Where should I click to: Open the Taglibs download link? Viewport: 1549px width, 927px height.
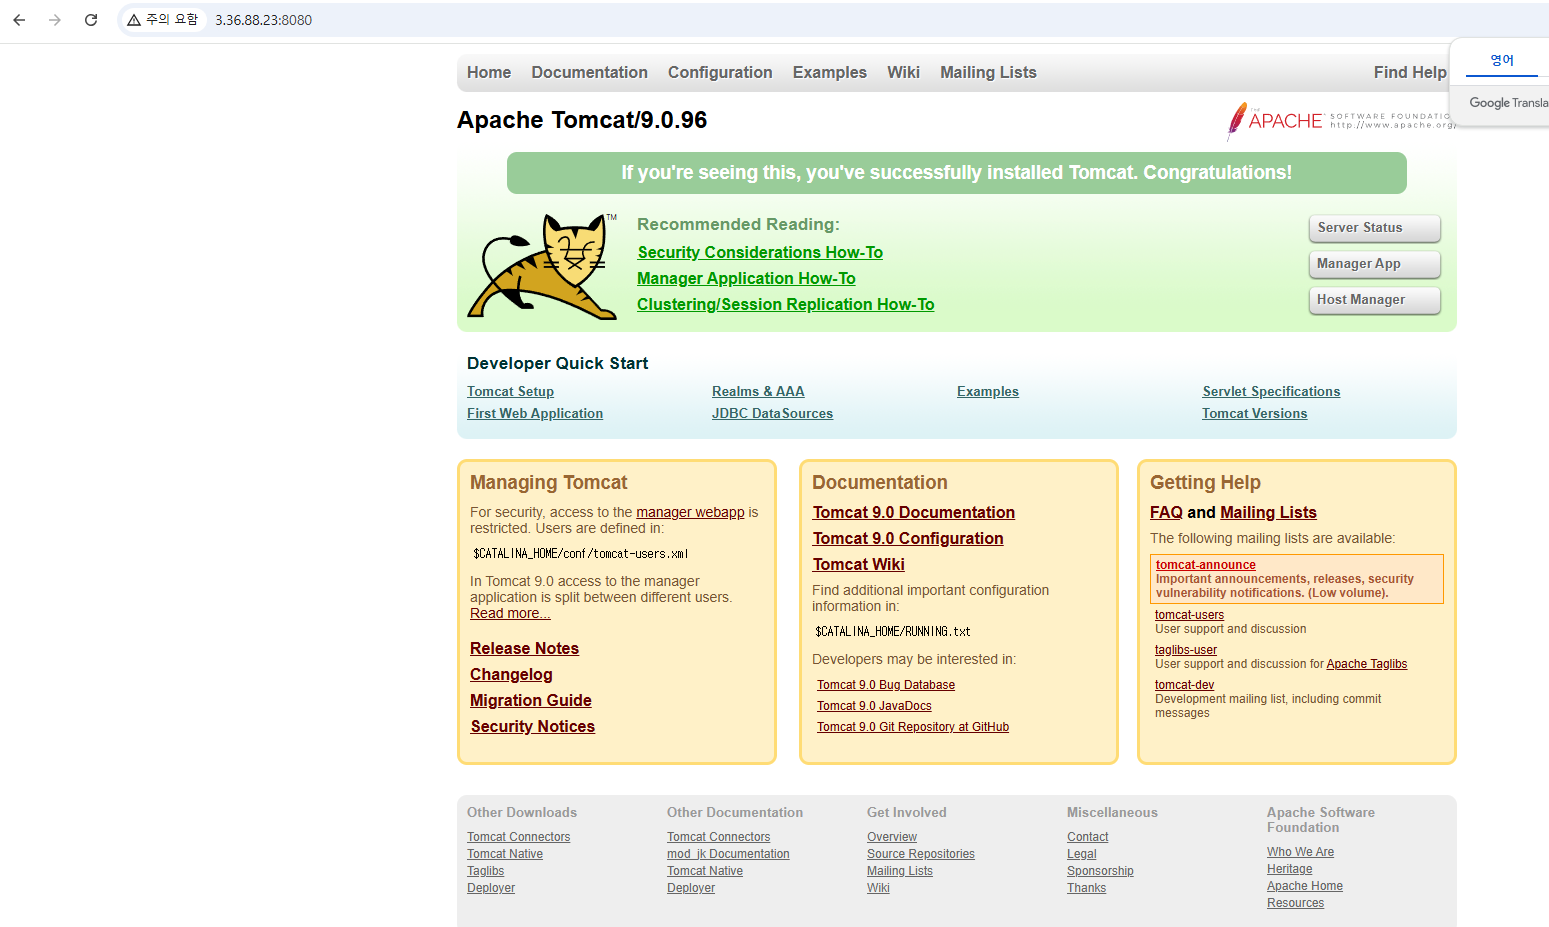coord(485,871)
